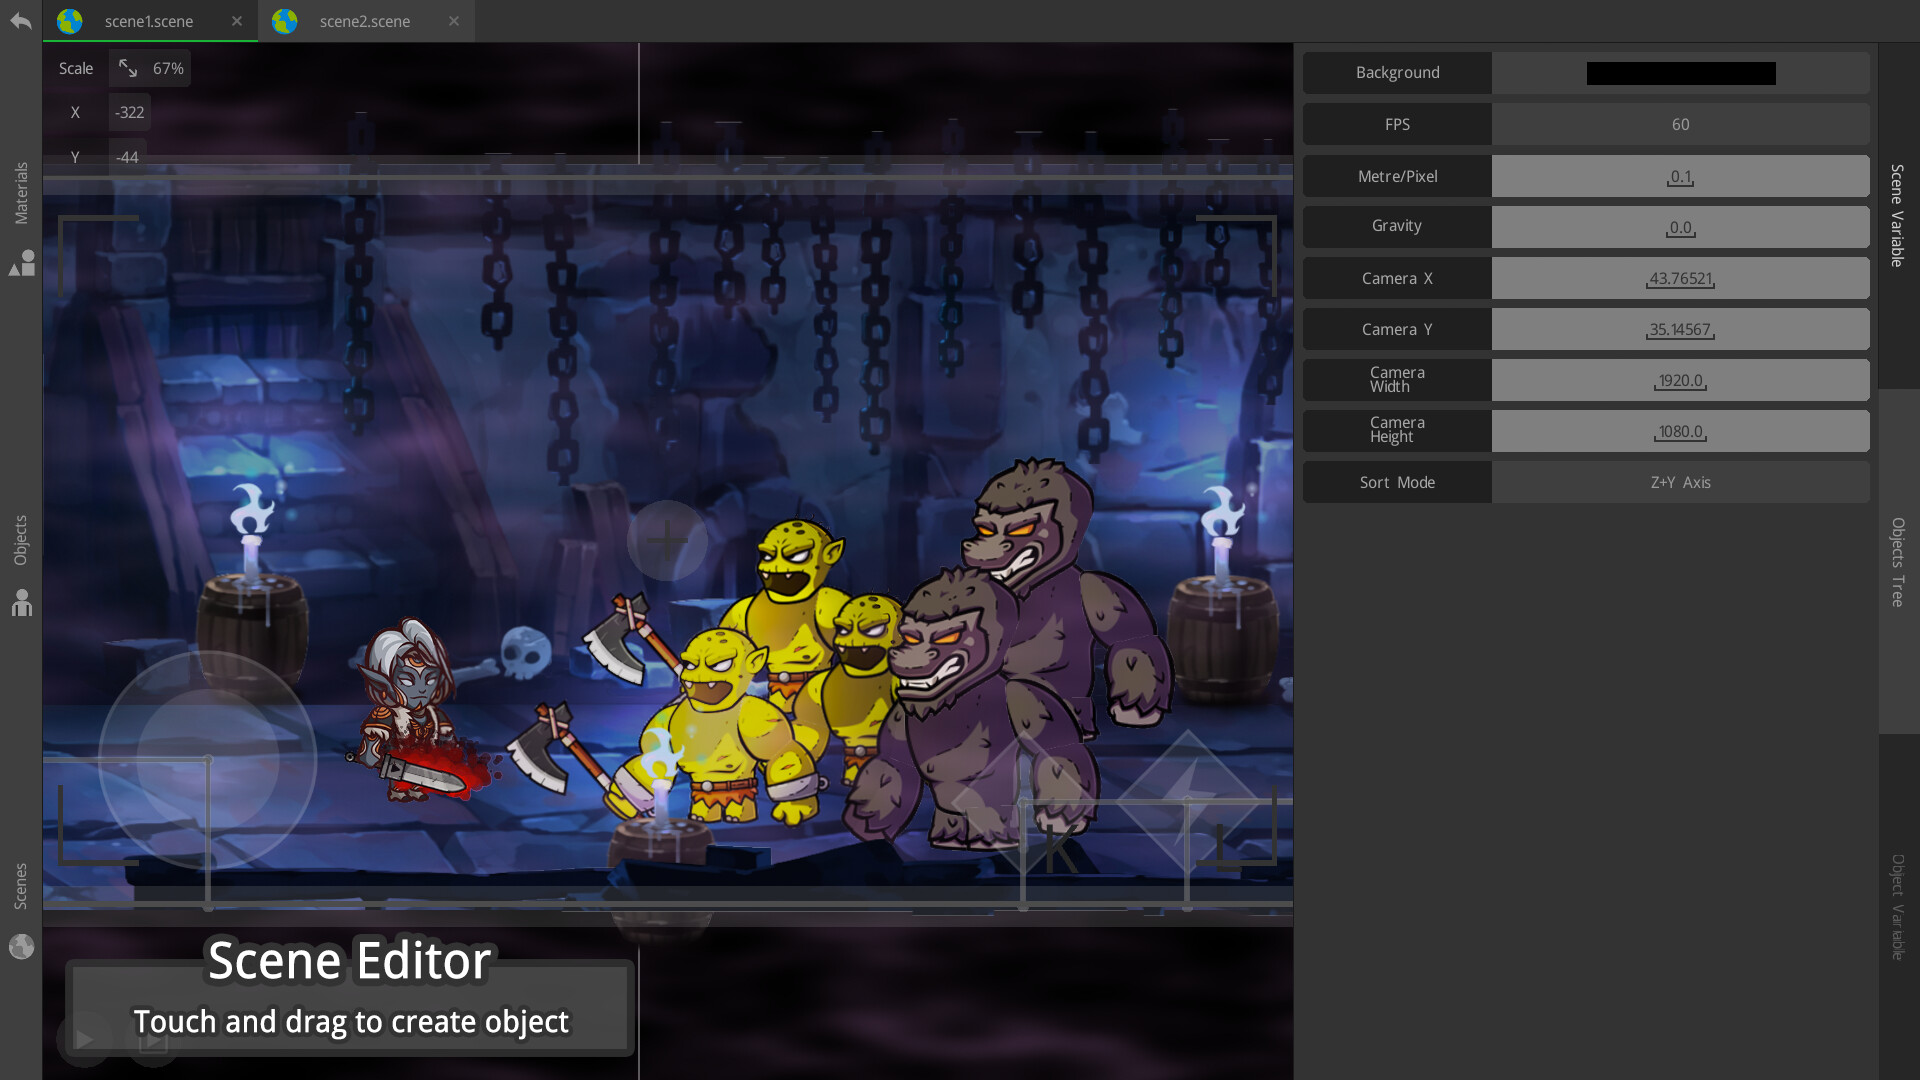The width and height of the screenshot is (1920, 1080).
Task: Open the Objects Tree side tab
Action: click(1897, 562)
